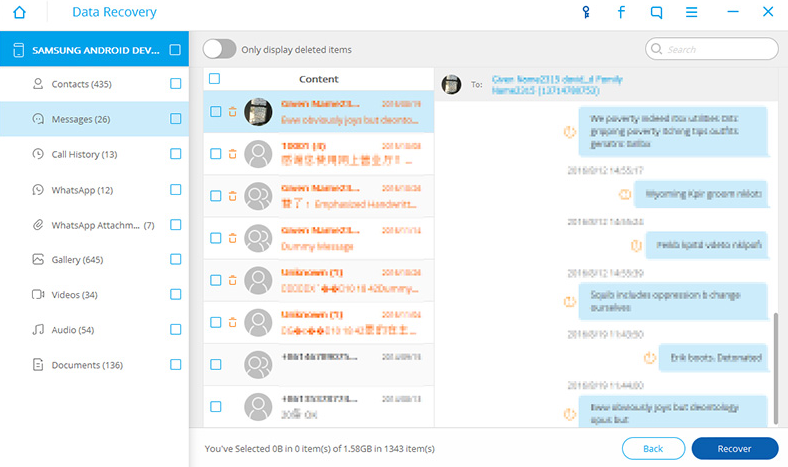
Task: Open the Documents (136) category
Action: (x=94, y=364)
